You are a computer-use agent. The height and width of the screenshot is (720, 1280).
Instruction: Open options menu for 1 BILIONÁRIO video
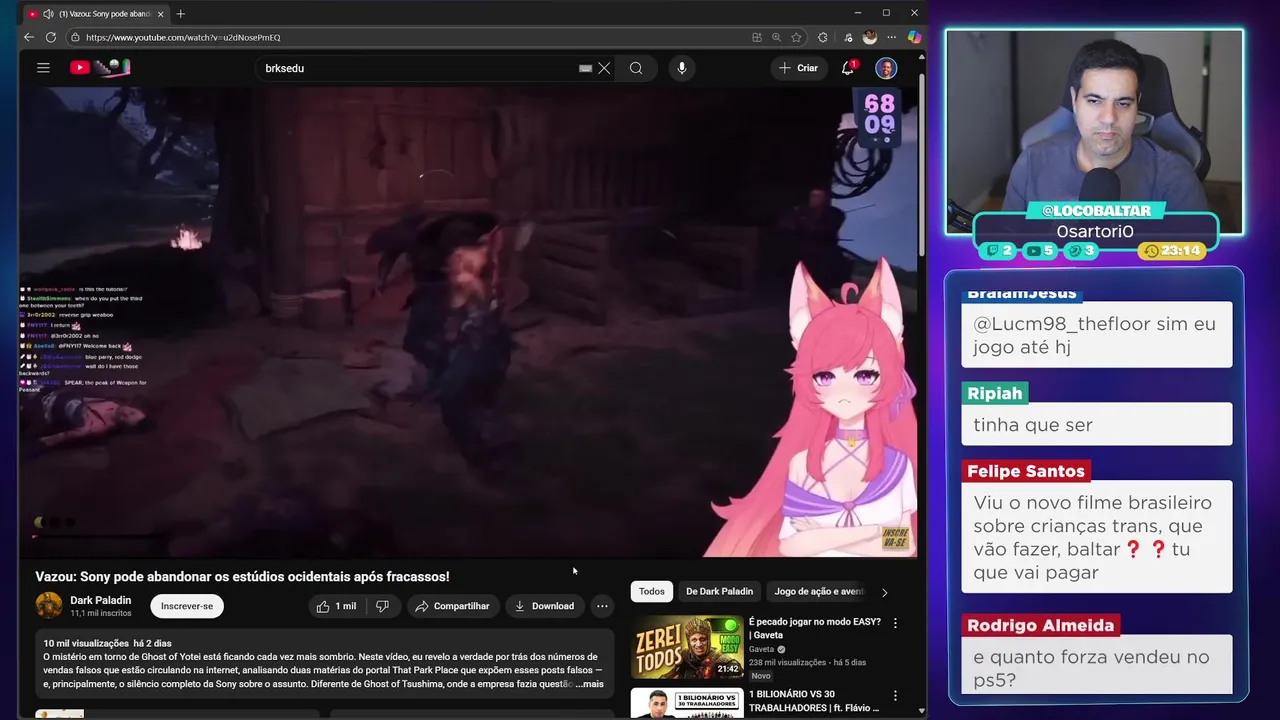coord(895,696)
